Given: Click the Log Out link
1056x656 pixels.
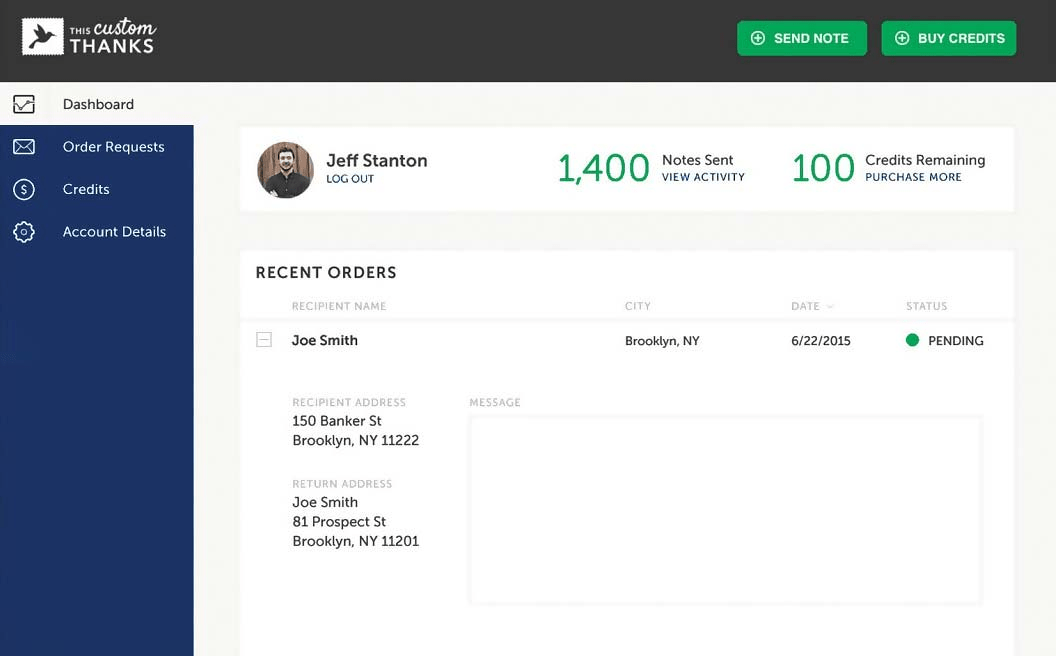Looking at the screenshot, I should click(x=350, y=179).
